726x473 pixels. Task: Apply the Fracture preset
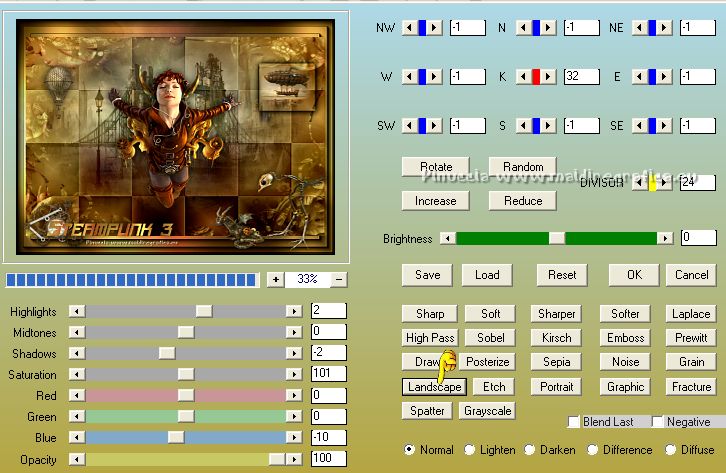tap(692, 387)
